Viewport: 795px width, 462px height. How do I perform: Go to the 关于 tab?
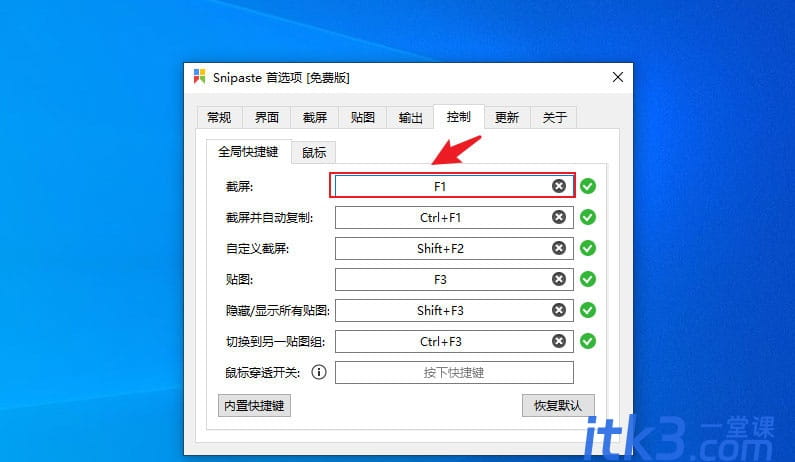pos(554,118)
